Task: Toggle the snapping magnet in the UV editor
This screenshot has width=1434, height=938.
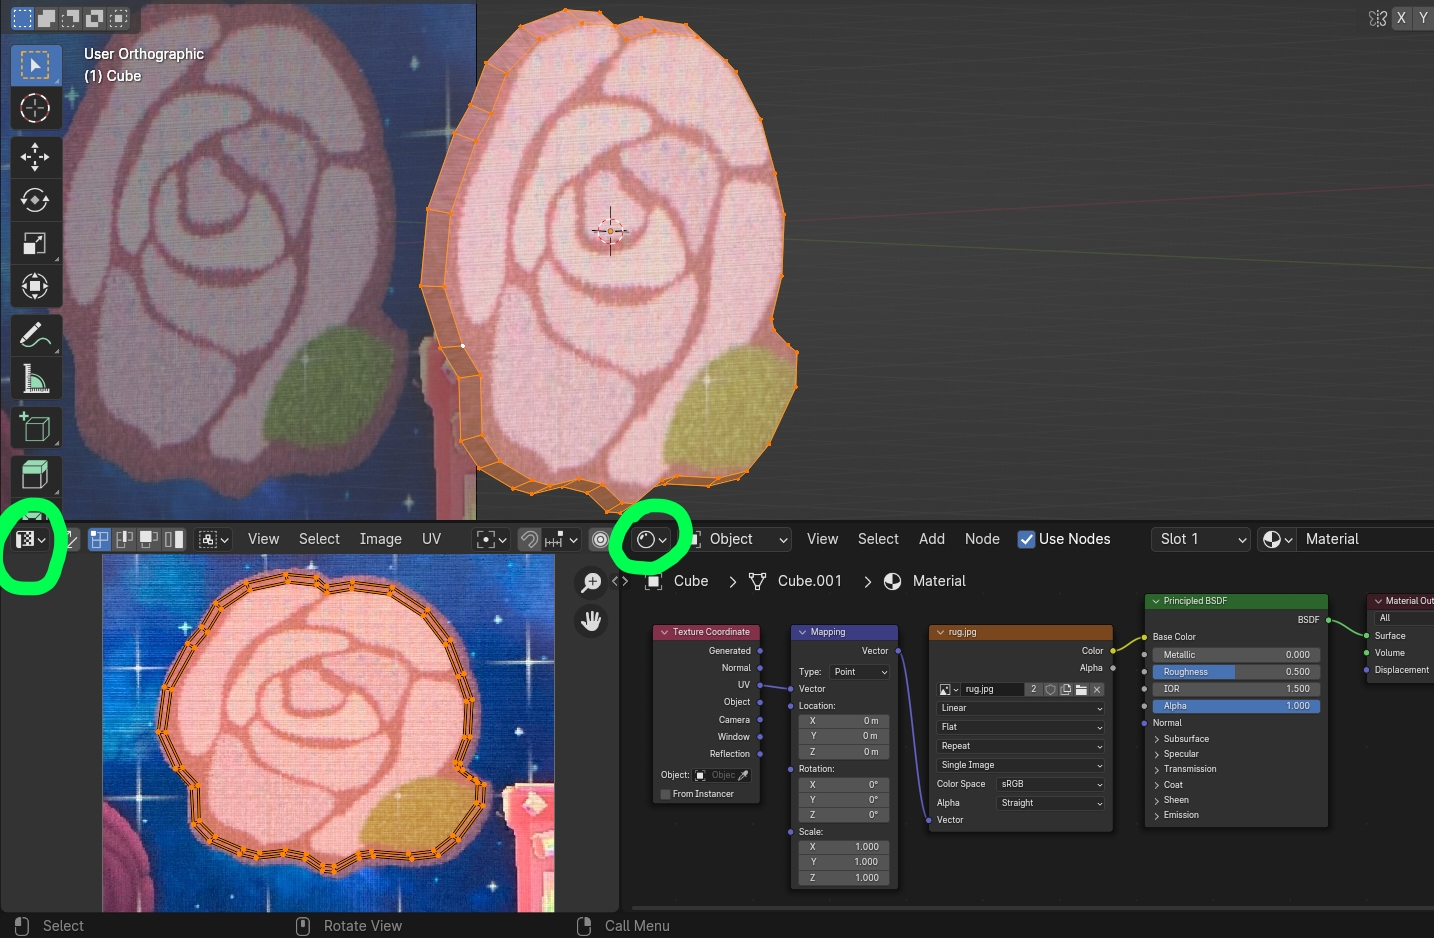Action: 529,539
